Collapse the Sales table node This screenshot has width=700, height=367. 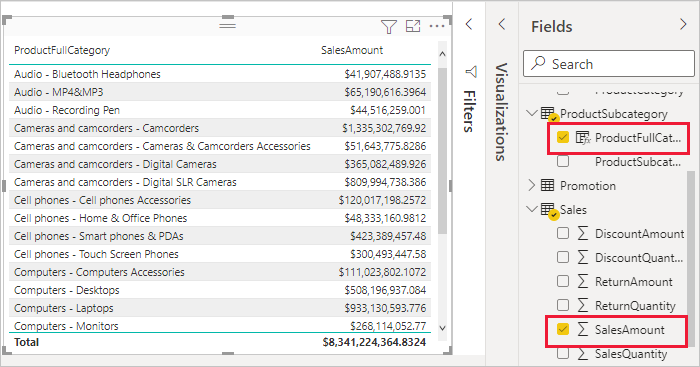coord(532,209)
